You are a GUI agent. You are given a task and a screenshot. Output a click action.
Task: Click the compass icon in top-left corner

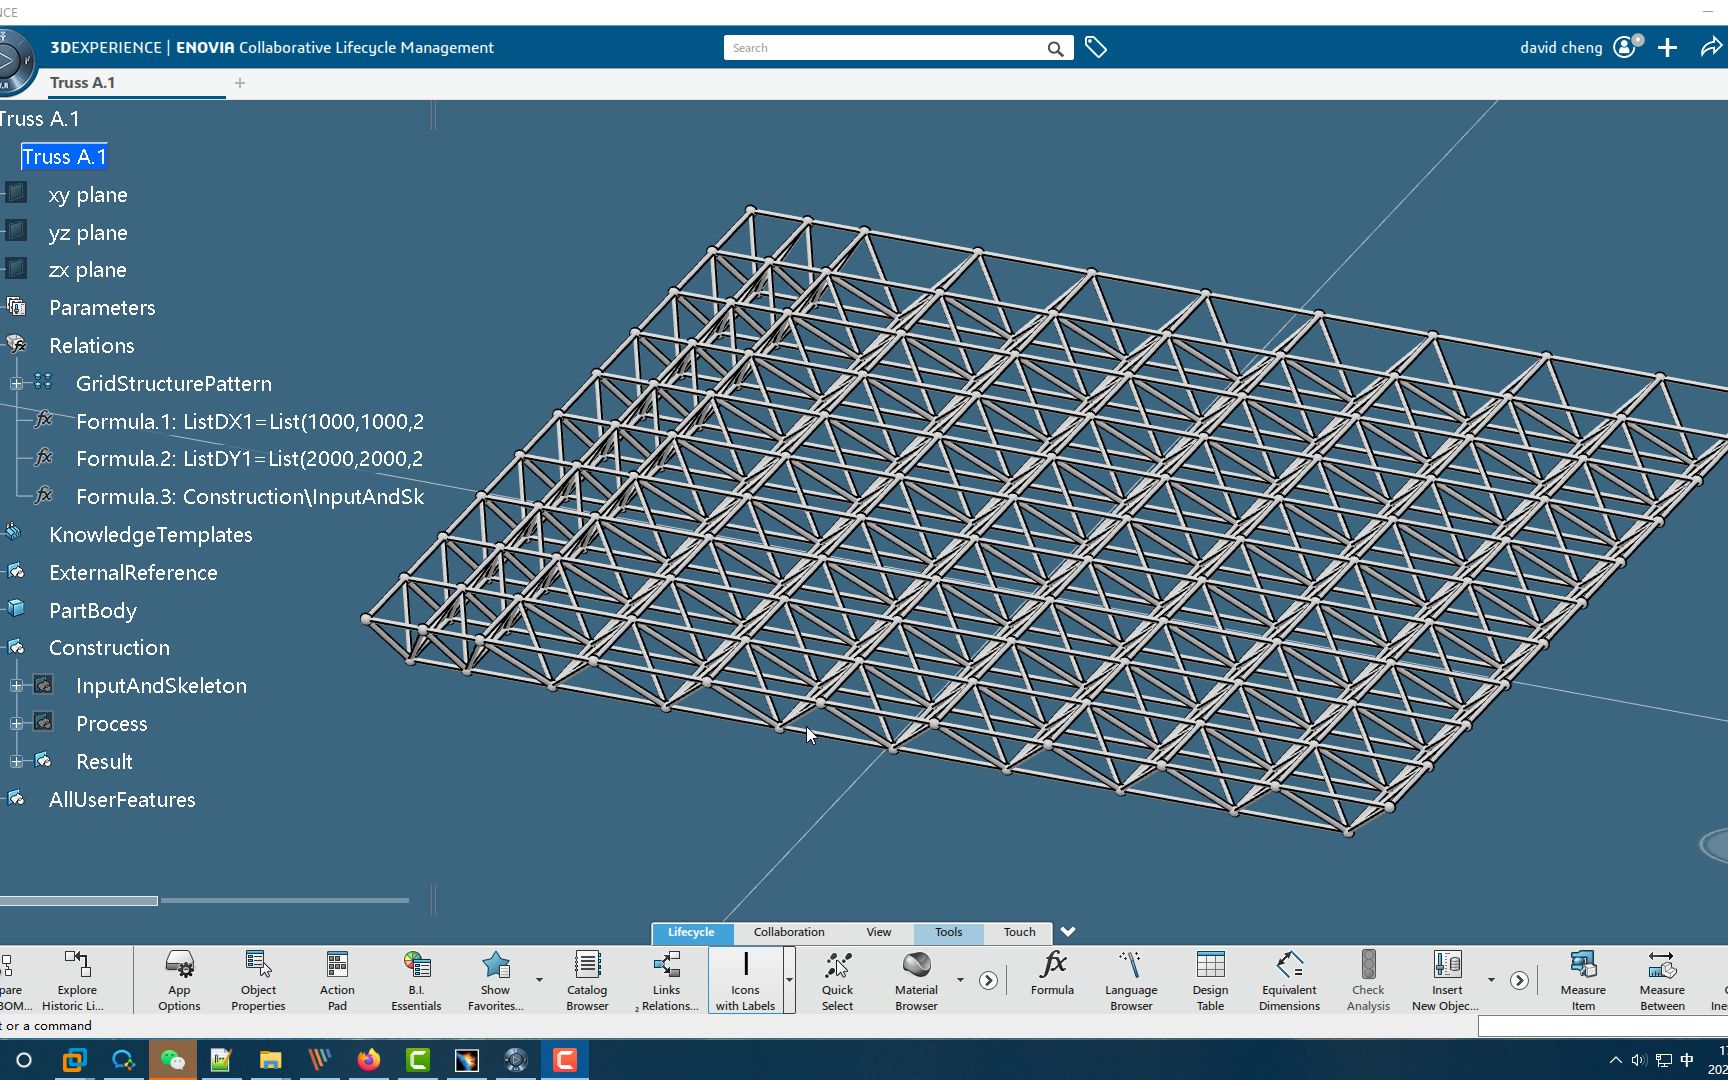pyautogui.click(x=12, y=60)
